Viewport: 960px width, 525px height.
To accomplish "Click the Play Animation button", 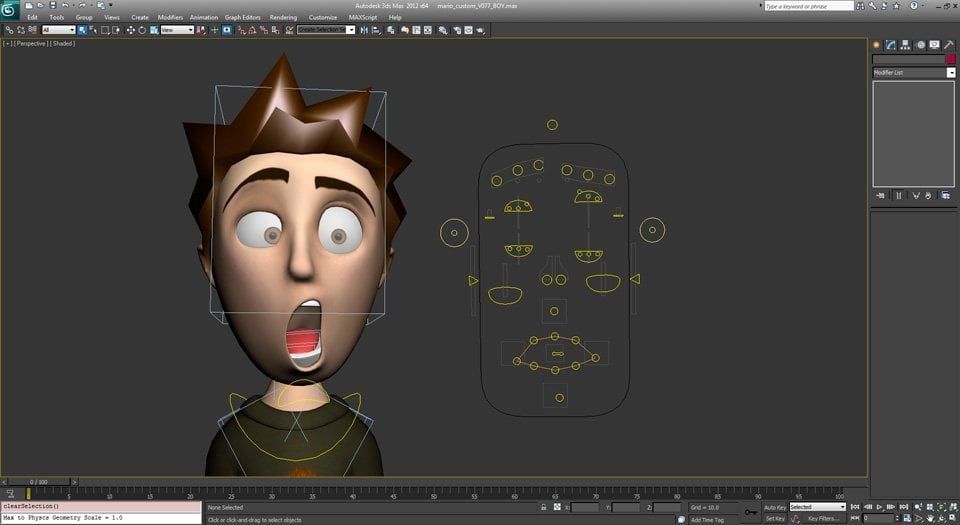I will click(x=879, y=507).
